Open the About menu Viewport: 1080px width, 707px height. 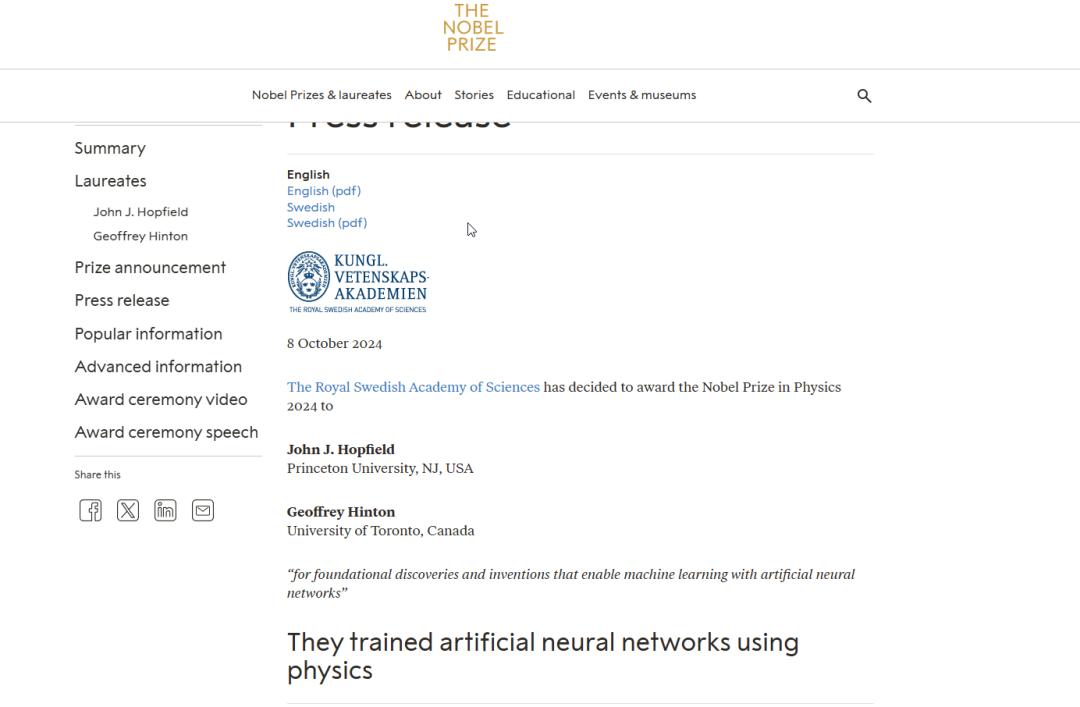[x=423, y=95]
